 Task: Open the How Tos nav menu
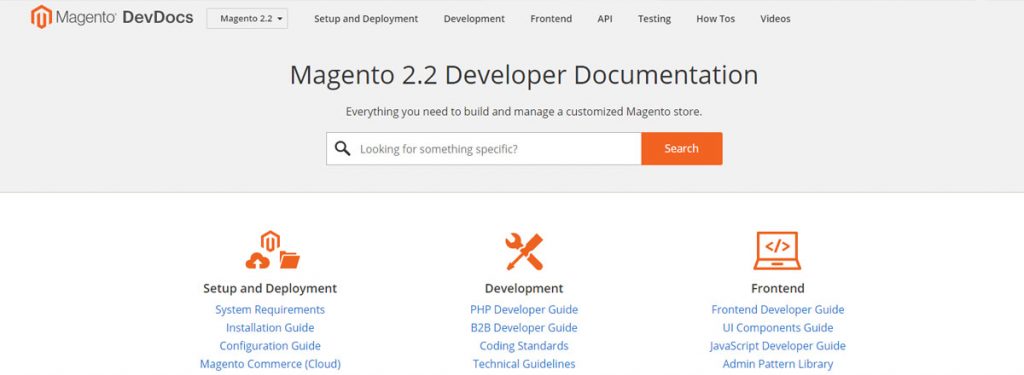point(716,19)
